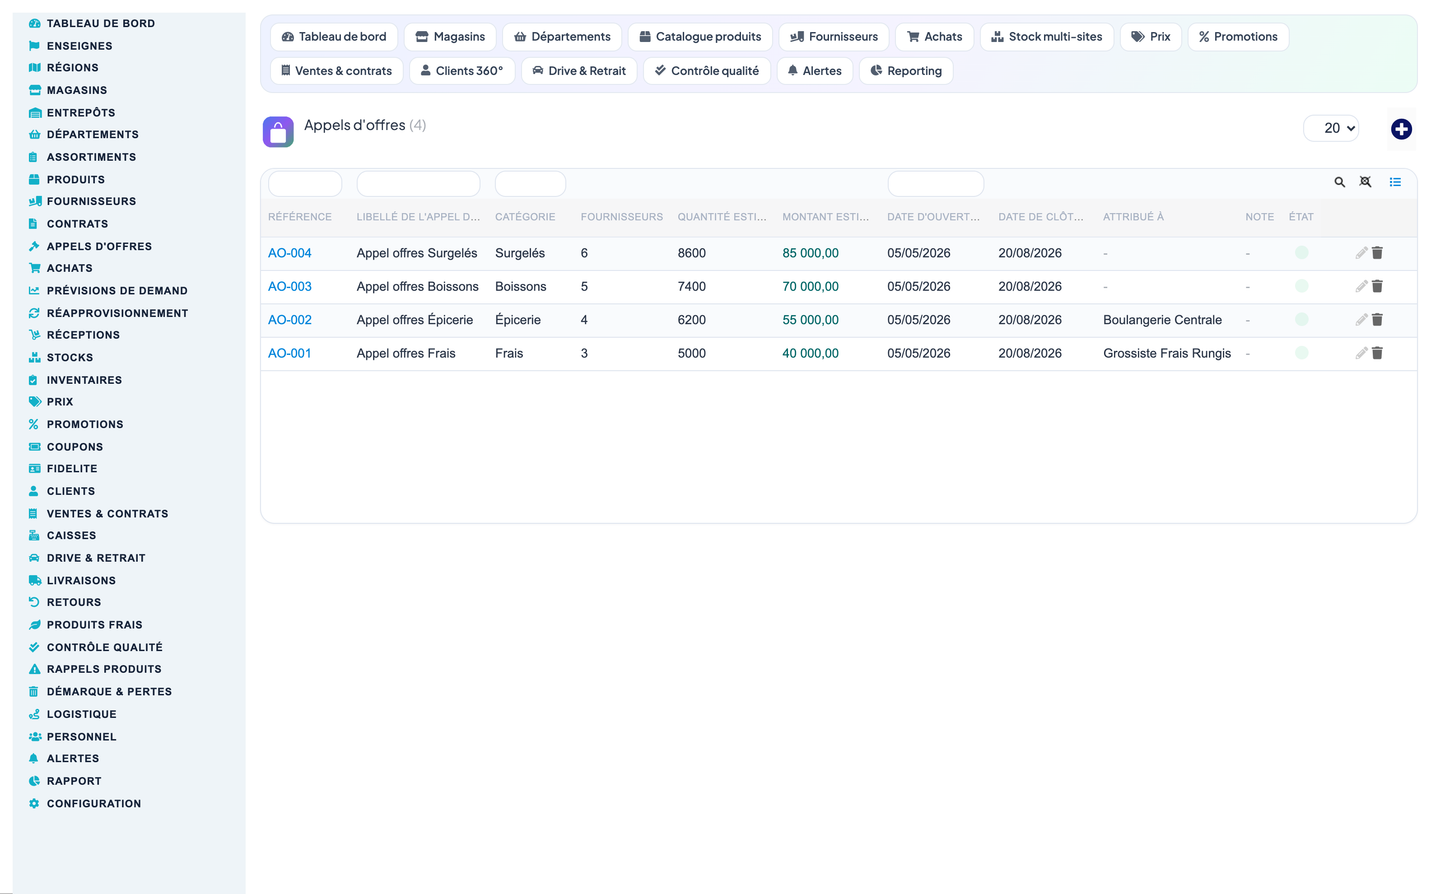
Task: Click the Appel offres Épicerie label
Action: click(415, 320)
